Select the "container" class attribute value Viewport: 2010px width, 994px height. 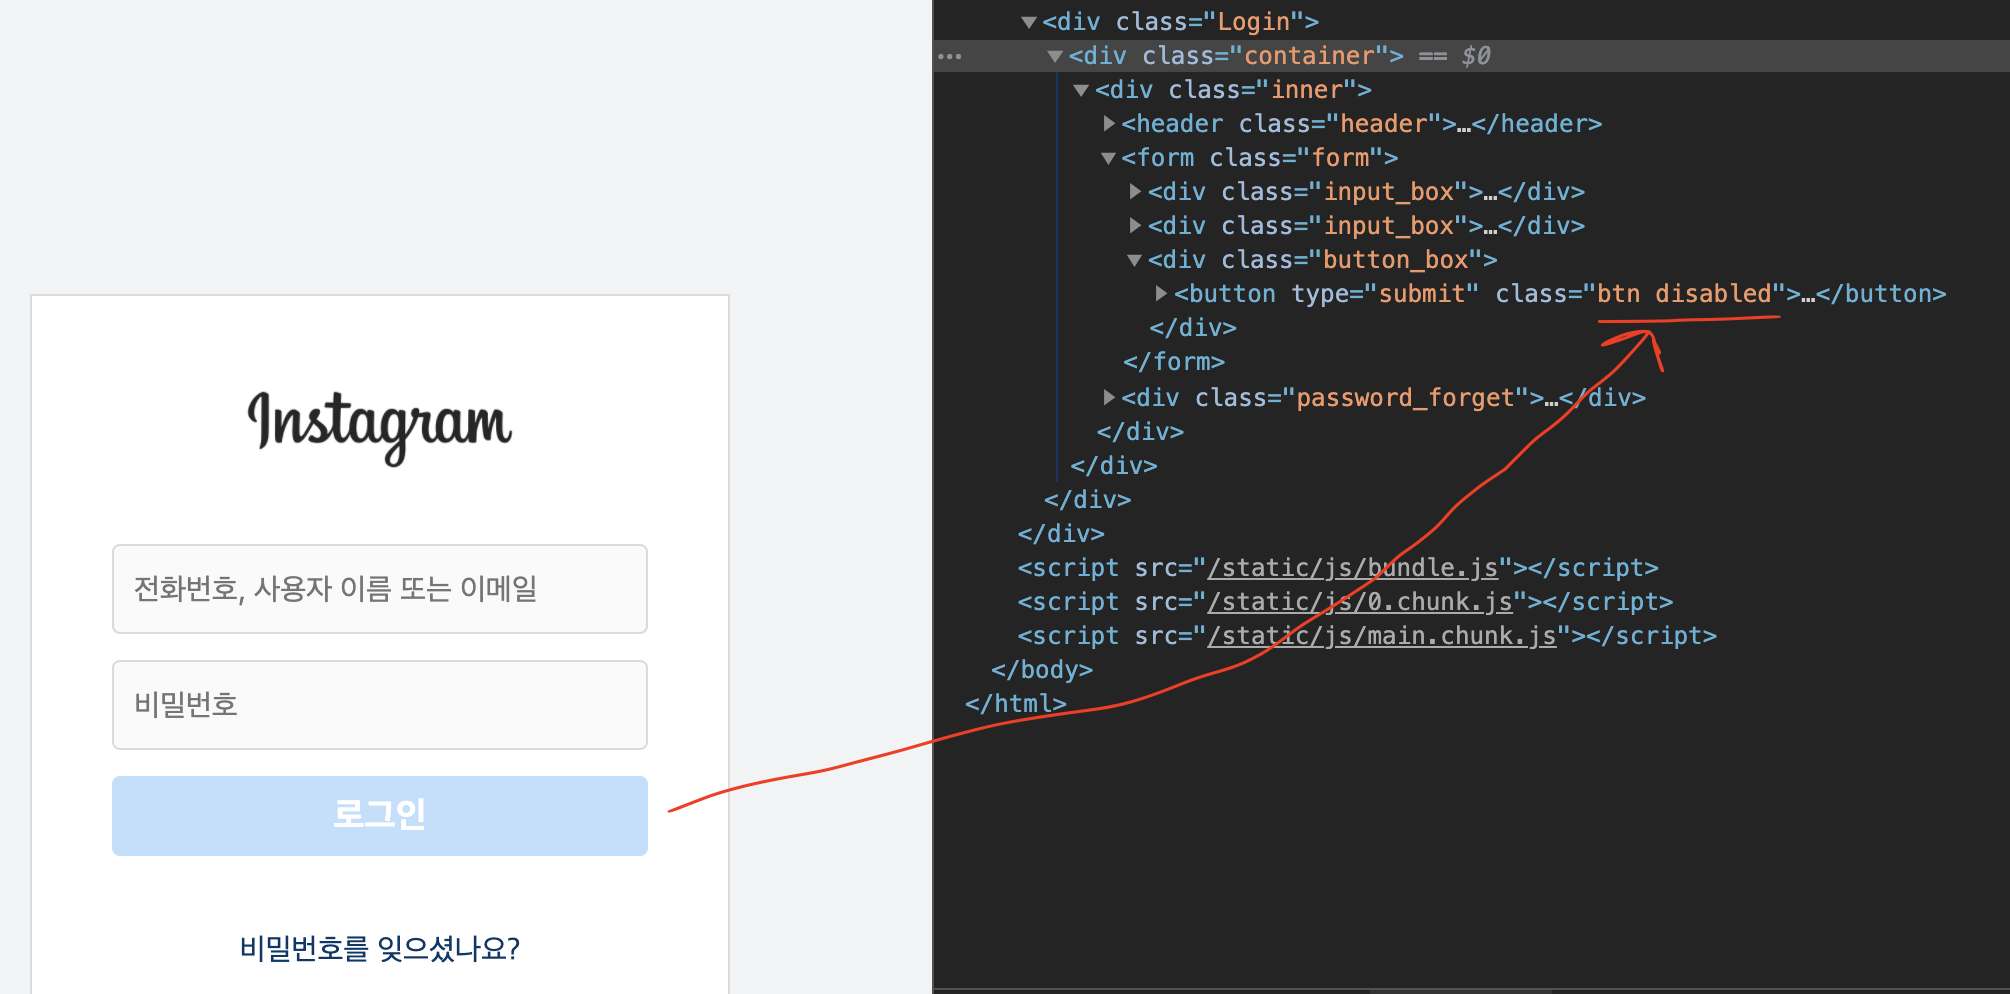pyautogui.click(x=1310, y=56)
